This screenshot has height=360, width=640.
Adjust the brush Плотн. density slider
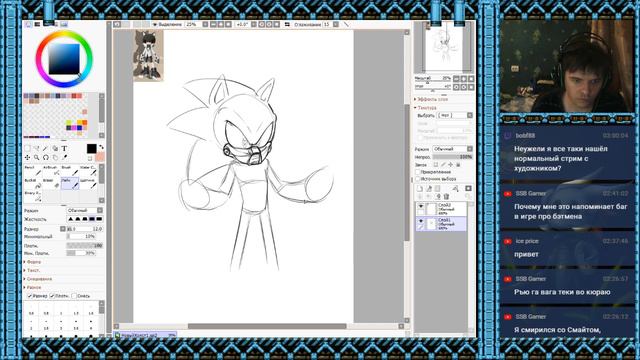click(84, 246)
